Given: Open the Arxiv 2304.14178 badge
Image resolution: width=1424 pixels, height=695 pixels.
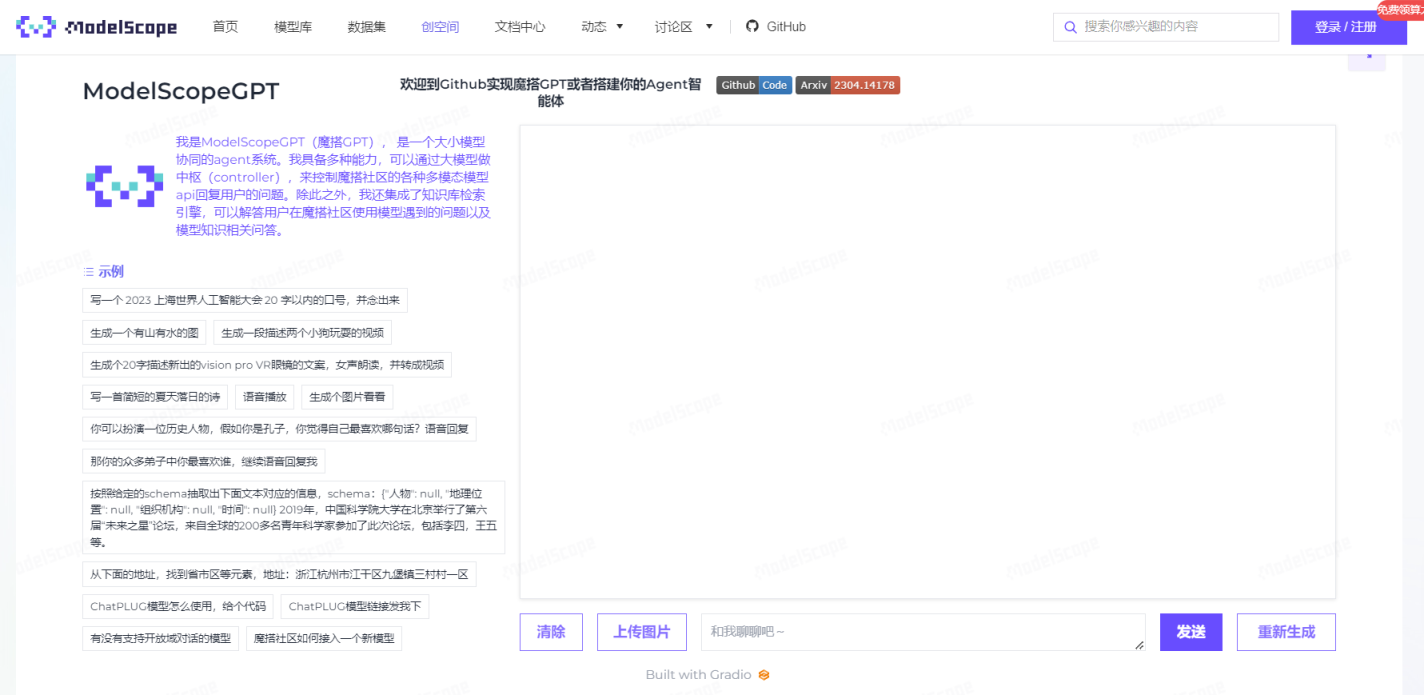Looking at the screenshot, I should pyautogui.click(x=847, y=85).
